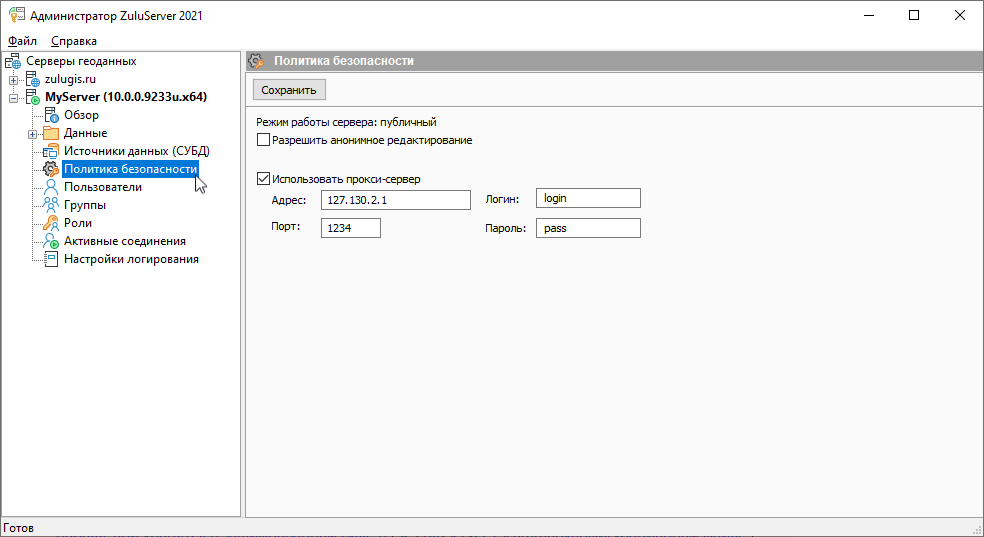984x537 pixels.
Task: Collapse the MyServer tree node
Action: [x=14, y=97]
